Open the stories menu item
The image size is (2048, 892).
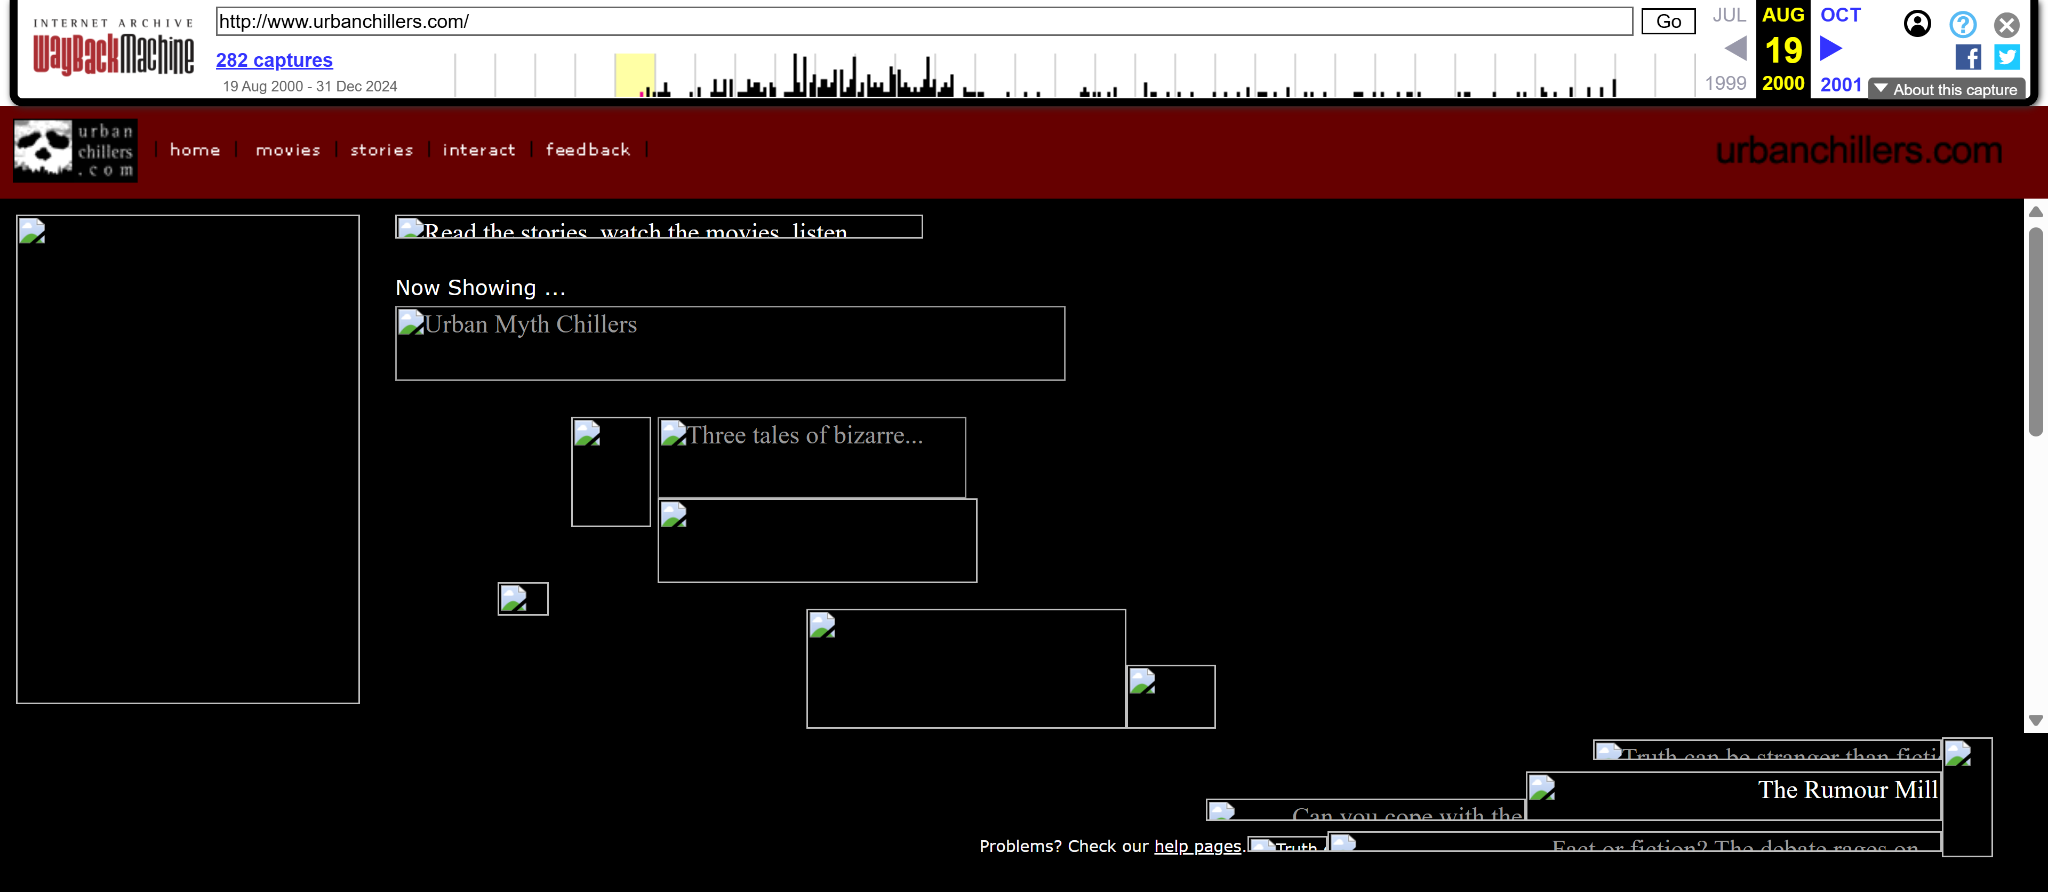pyautogui.click(x=382, y=150)
